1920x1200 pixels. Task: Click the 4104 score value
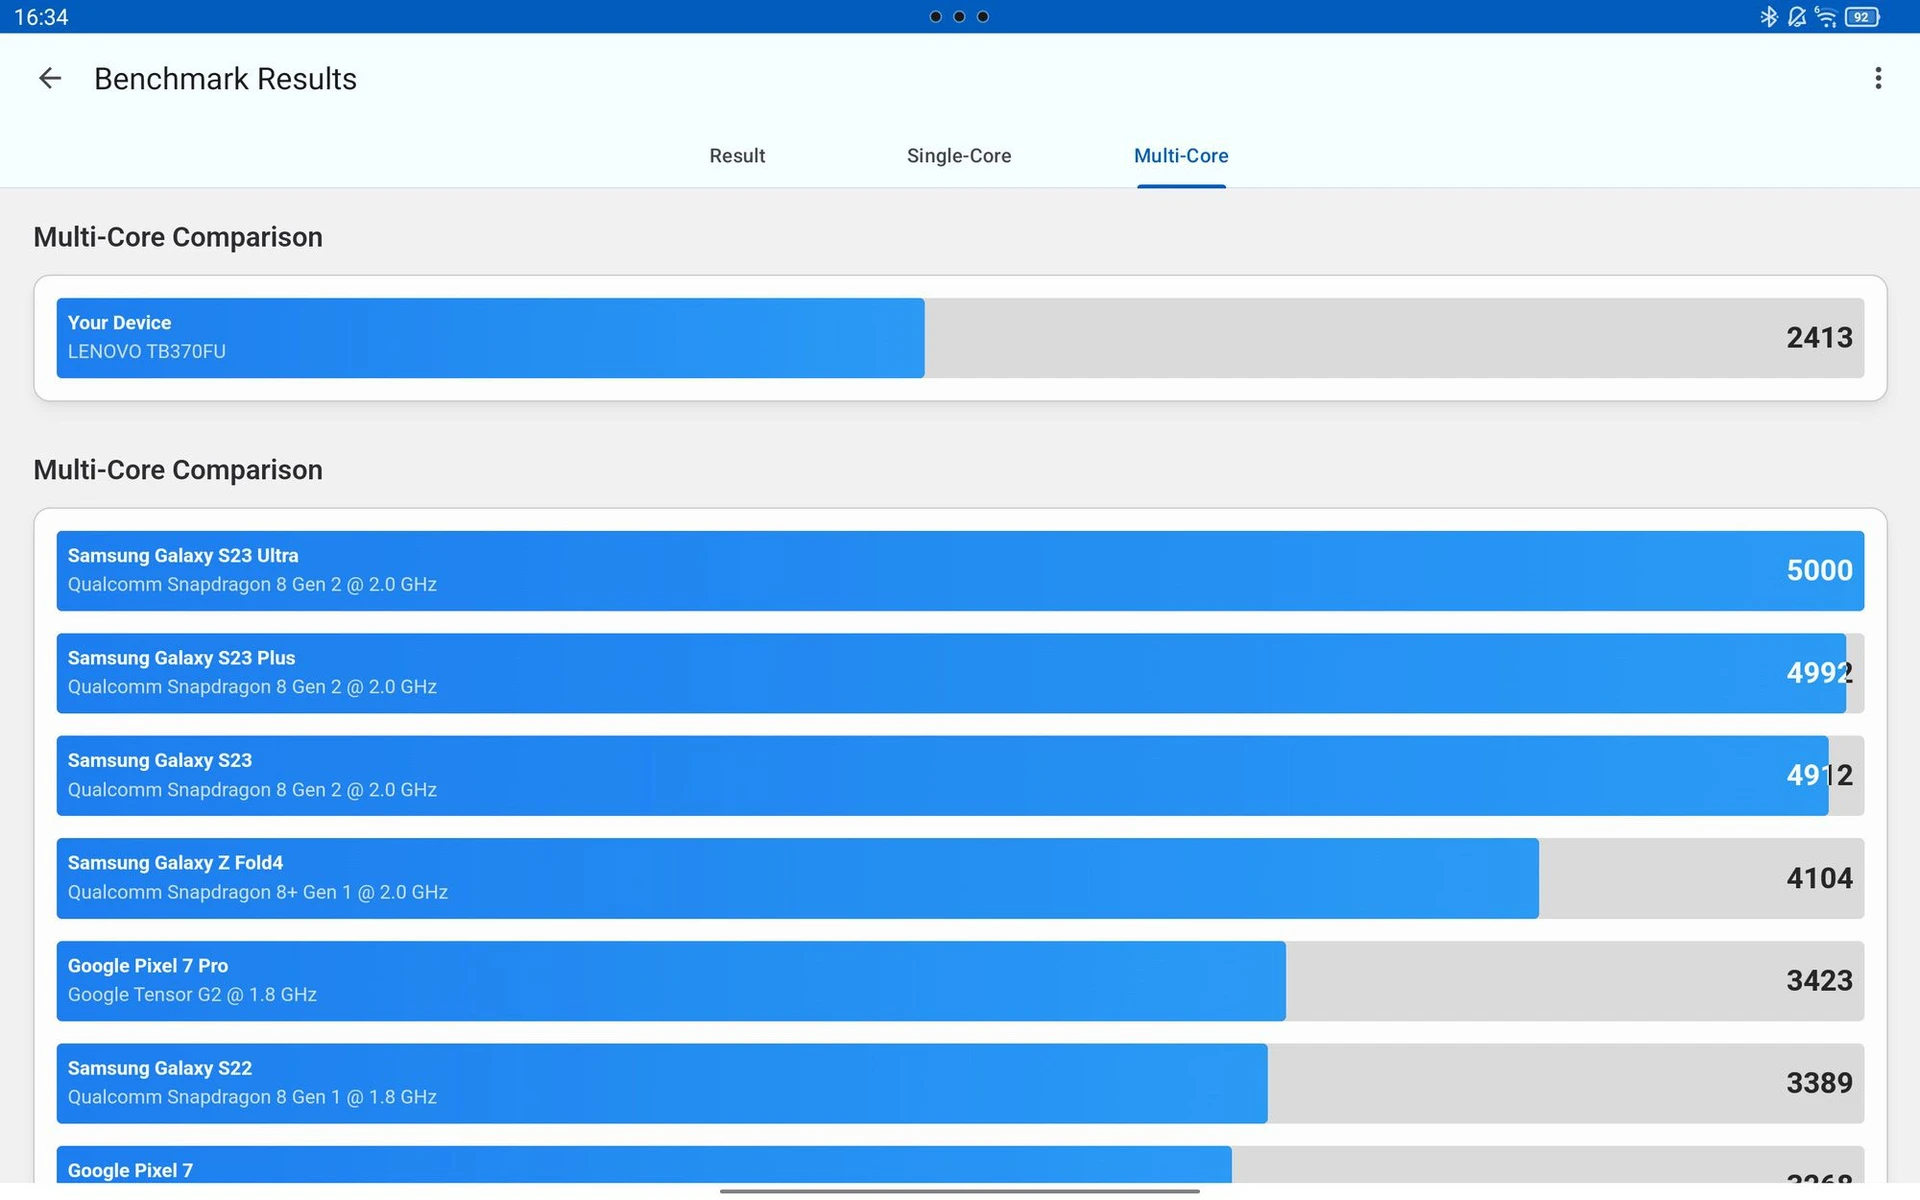(1819, 878)
